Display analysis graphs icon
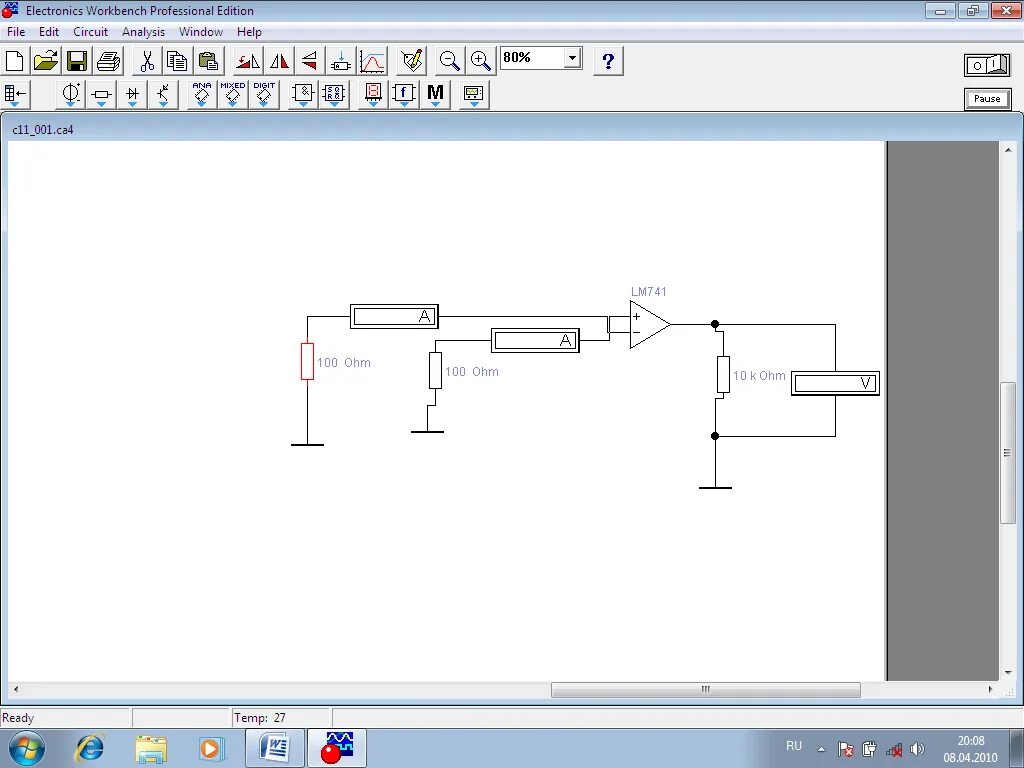The image size is (1024, 768). [x=372, y=61]
